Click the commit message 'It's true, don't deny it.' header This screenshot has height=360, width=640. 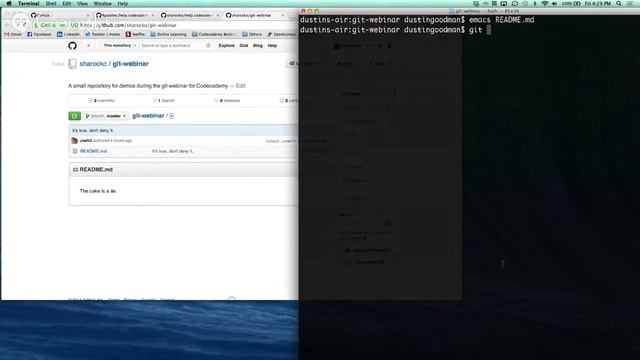pos(93,130)
